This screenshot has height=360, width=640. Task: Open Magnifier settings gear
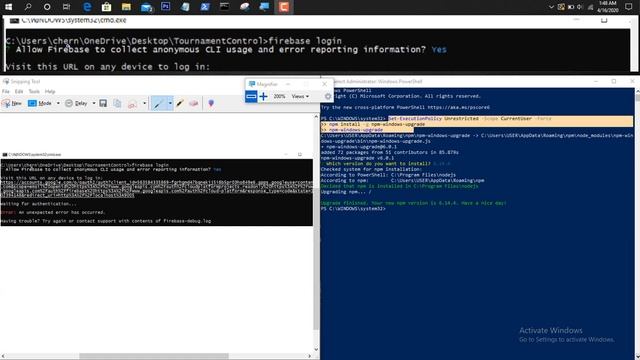coord(328,96)
